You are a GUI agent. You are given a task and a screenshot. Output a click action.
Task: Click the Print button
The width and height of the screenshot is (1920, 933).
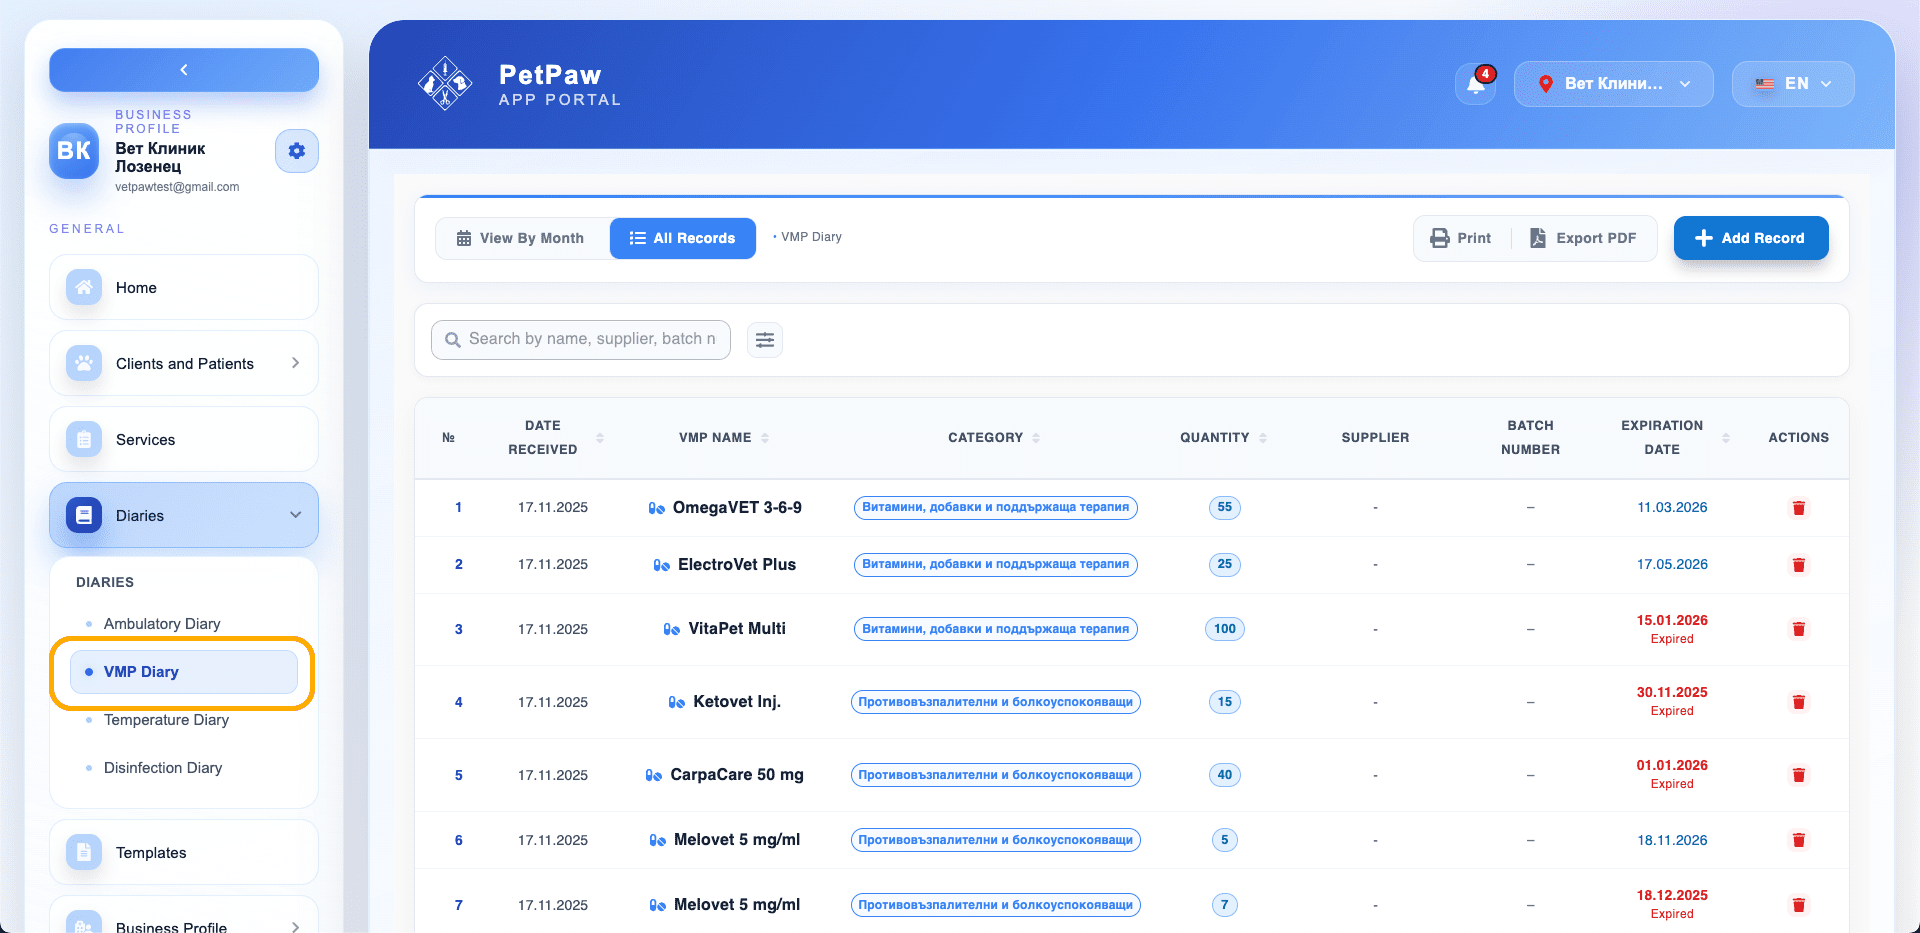coord(1461,239)
